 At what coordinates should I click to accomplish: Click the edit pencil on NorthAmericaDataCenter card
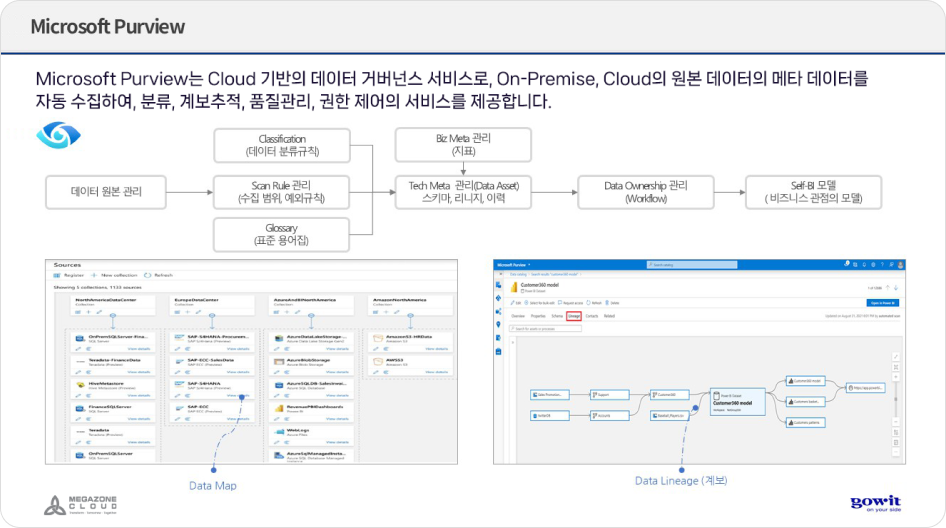(x=99, y=312)
